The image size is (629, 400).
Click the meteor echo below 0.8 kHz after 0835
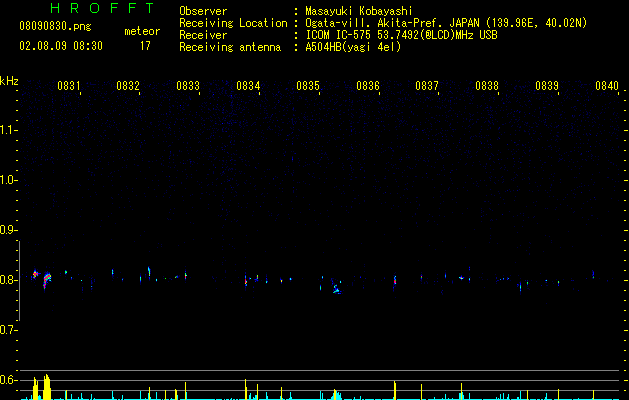(337, 289)
